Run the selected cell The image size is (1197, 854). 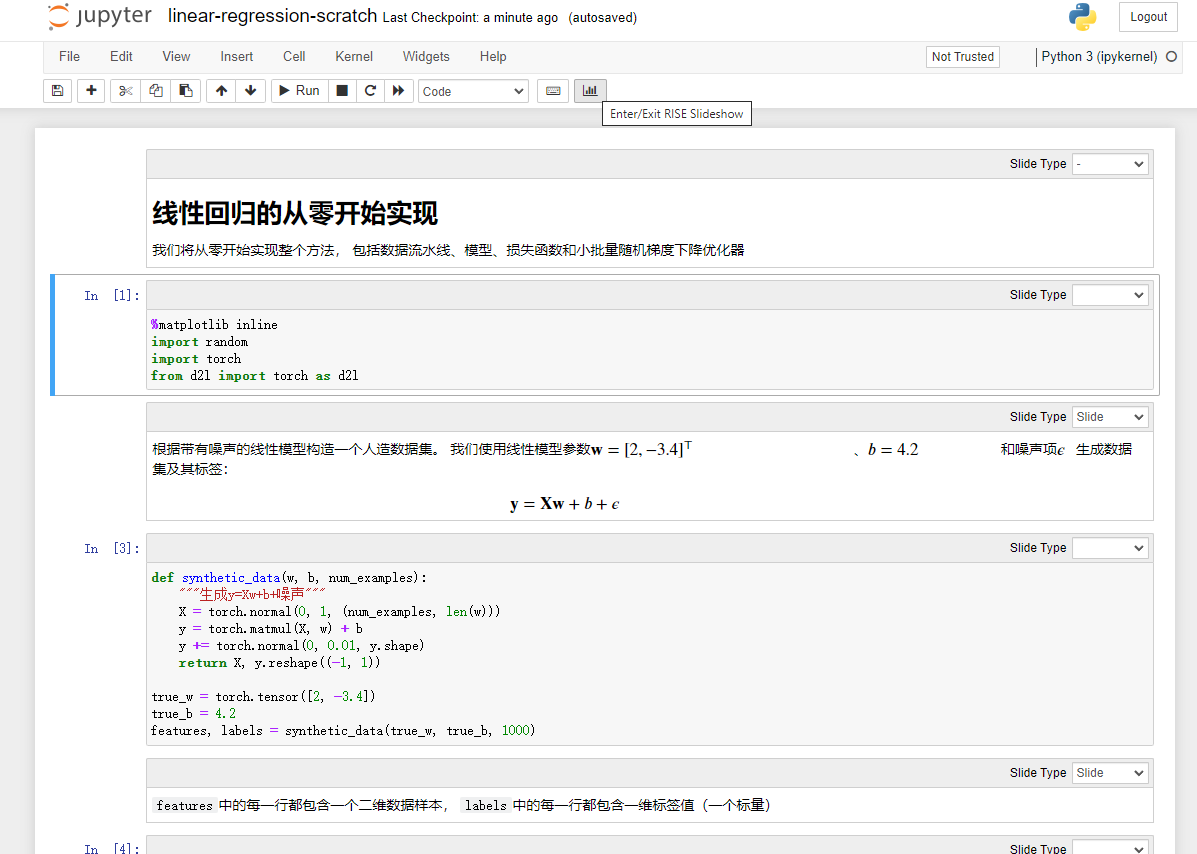tap(299, 91)
